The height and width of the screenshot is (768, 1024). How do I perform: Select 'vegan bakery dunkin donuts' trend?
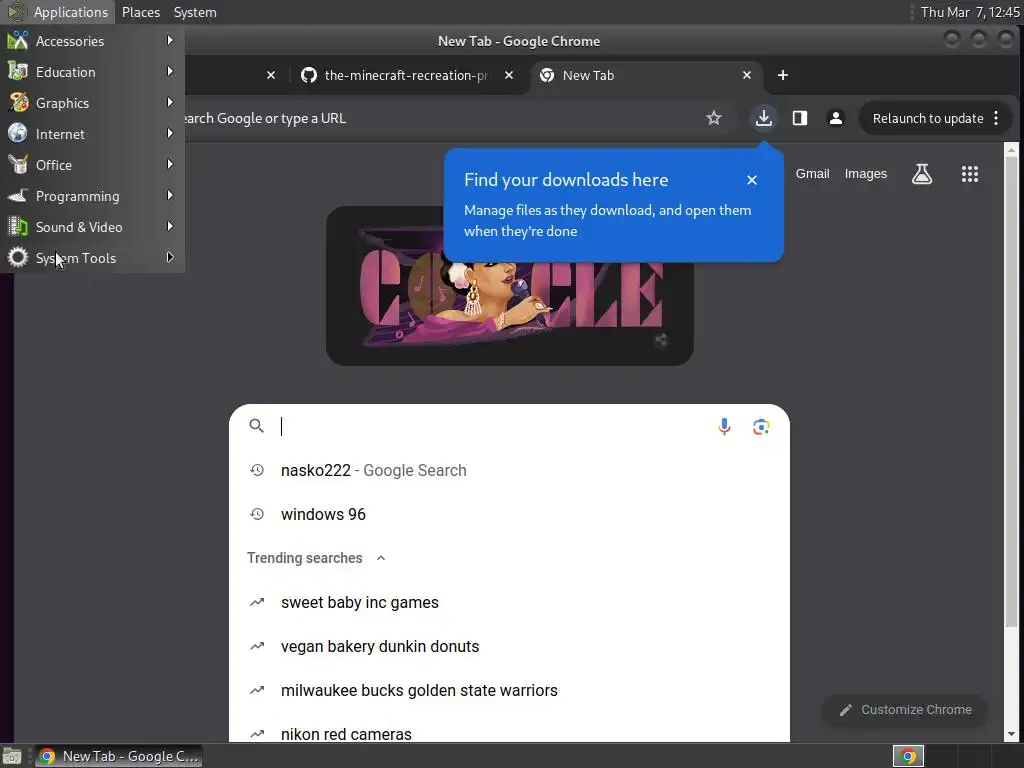[x=509, y=647]
